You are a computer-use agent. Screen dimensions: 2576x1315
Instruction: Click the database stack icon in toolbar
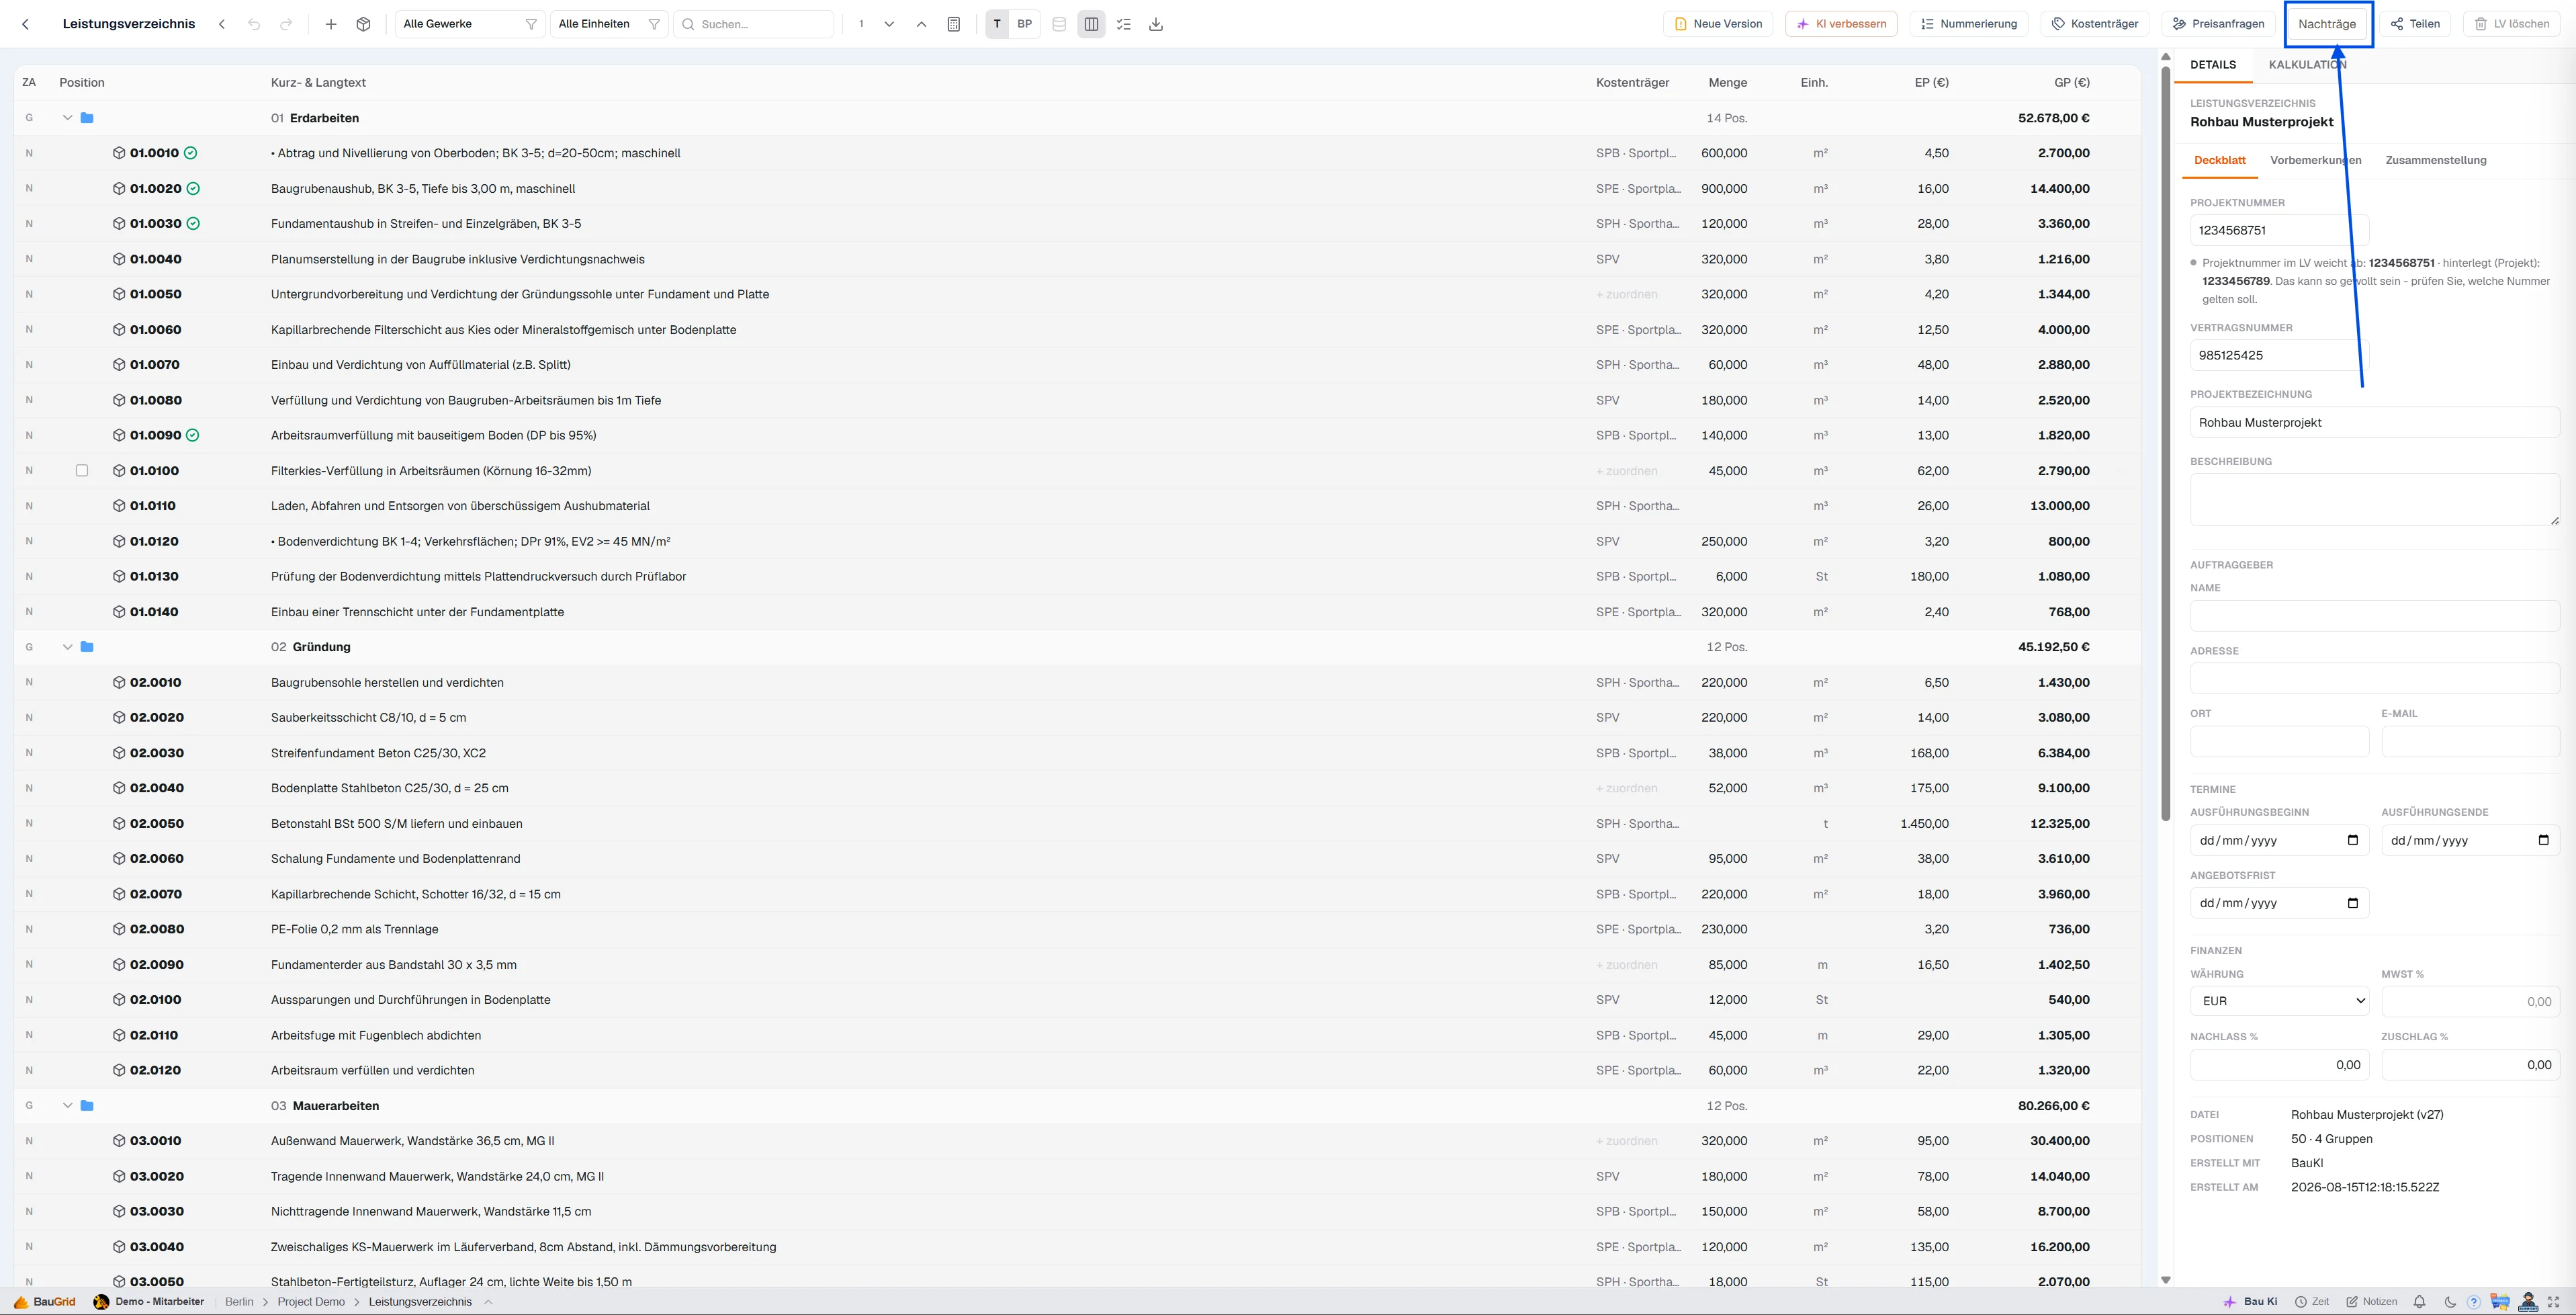(1059, 24)
